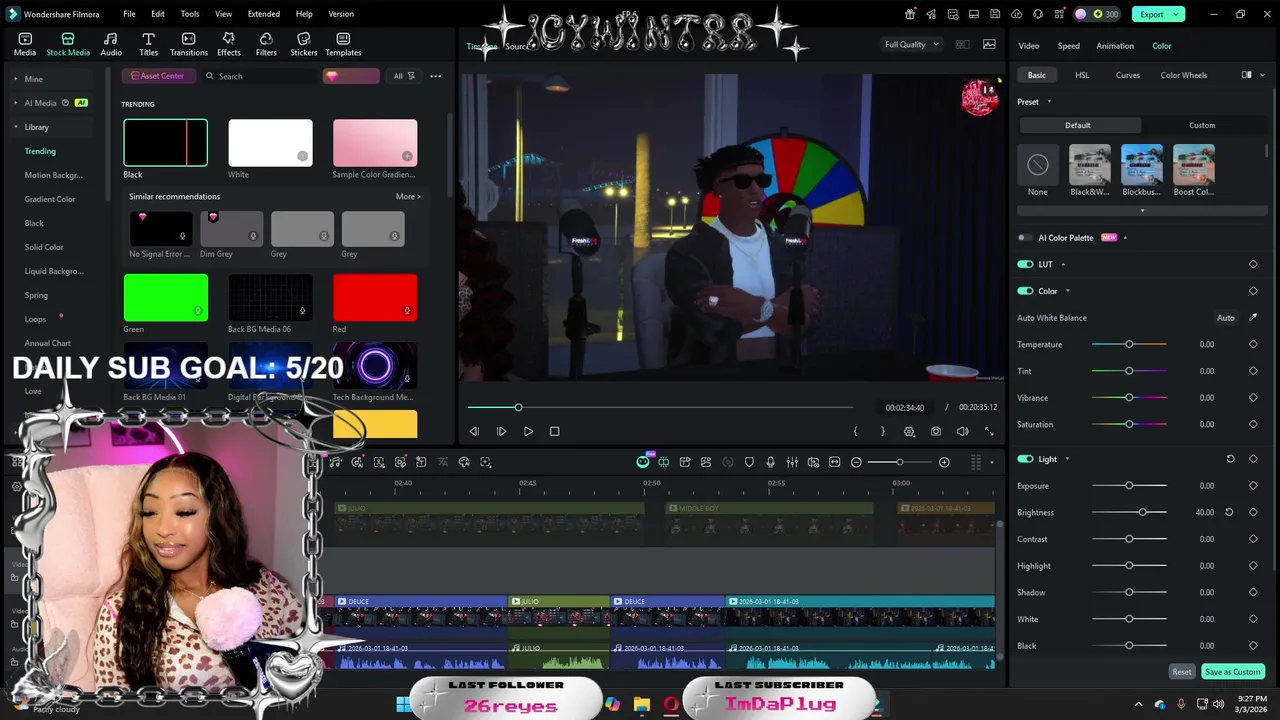Open the Titles tab
The image size is (1280, 720).
148,44
